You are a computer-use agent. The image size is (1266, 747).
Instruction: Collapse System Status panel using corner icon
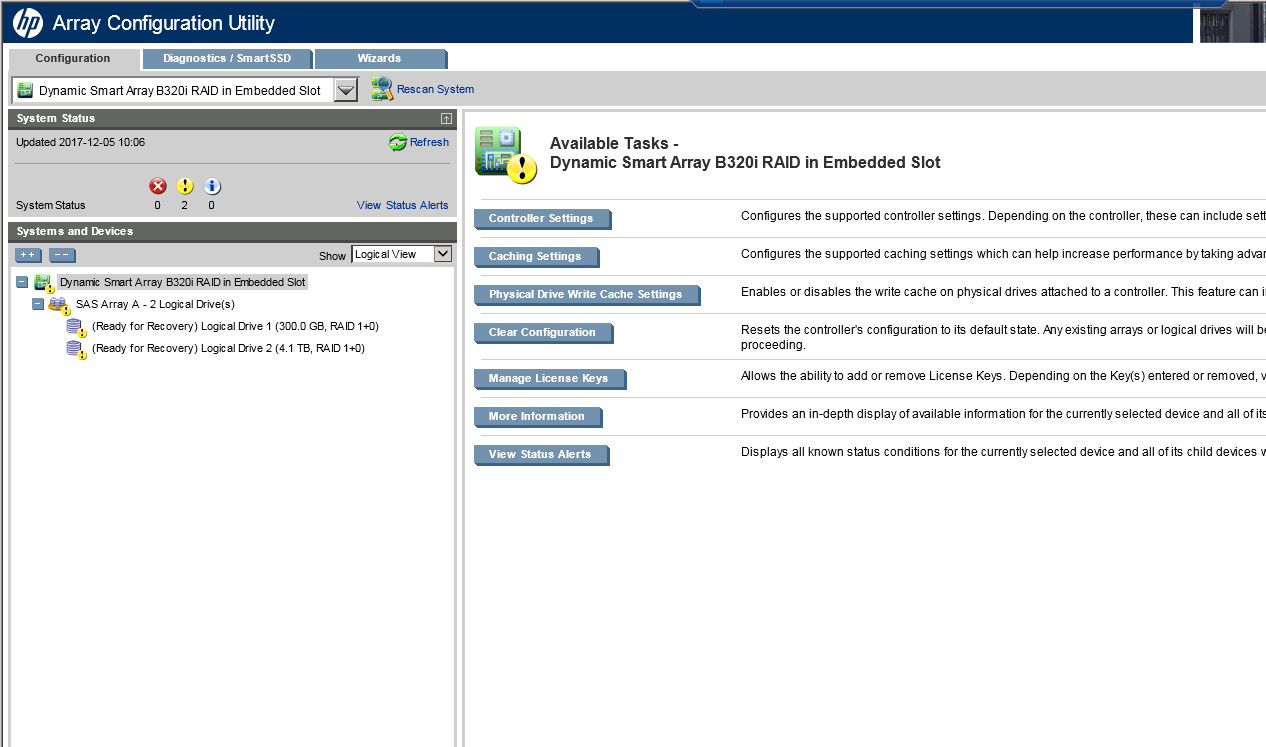click(x=446, y=119)
